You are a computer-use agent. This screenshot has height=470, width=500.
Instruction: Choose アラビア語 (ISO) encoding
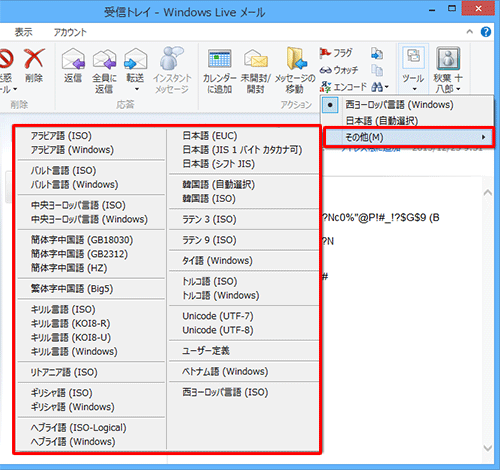tap(61, 136)
